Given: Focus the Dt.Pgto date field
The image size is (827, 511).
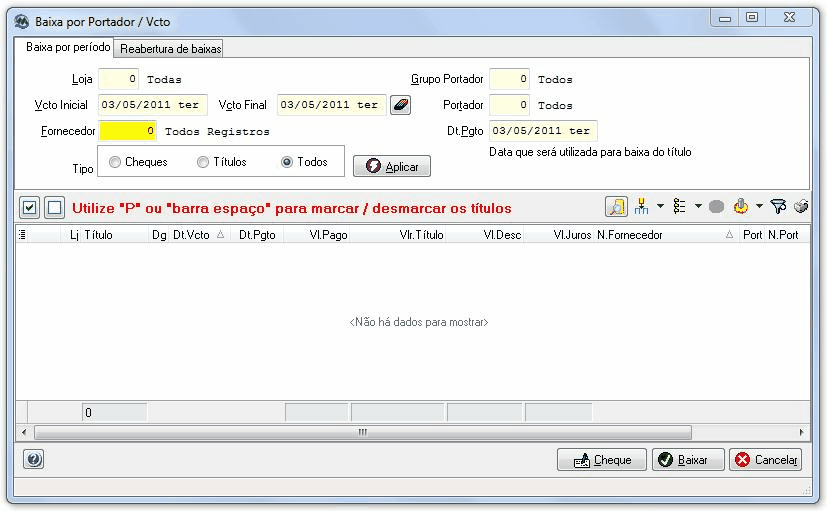Looking at the screenshot, I should tap(543, 131).
